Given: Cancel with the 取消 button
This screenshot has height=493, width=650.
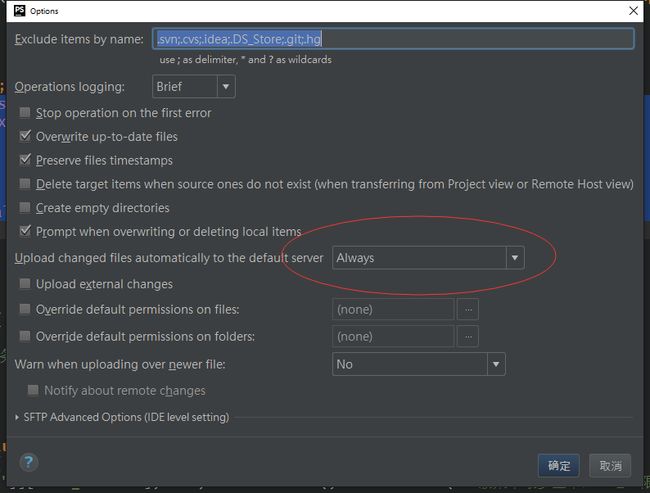Looking at the screenshot, I should point(611,466).
